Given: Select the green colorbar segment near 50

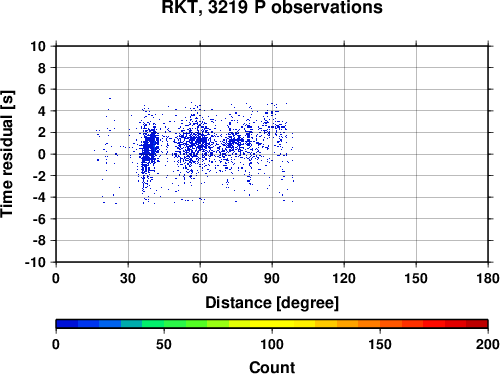Looking at the screenshot, I should (x=174, y=324).
